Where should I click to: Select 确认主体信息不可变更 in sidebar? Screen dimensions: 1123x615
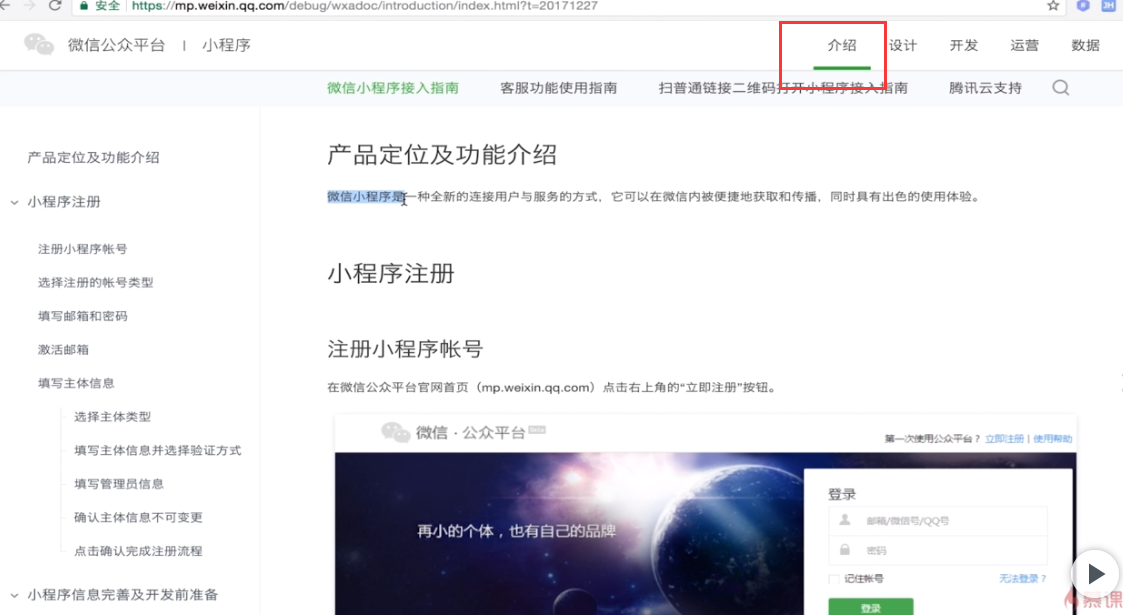(x=138, y=518)
